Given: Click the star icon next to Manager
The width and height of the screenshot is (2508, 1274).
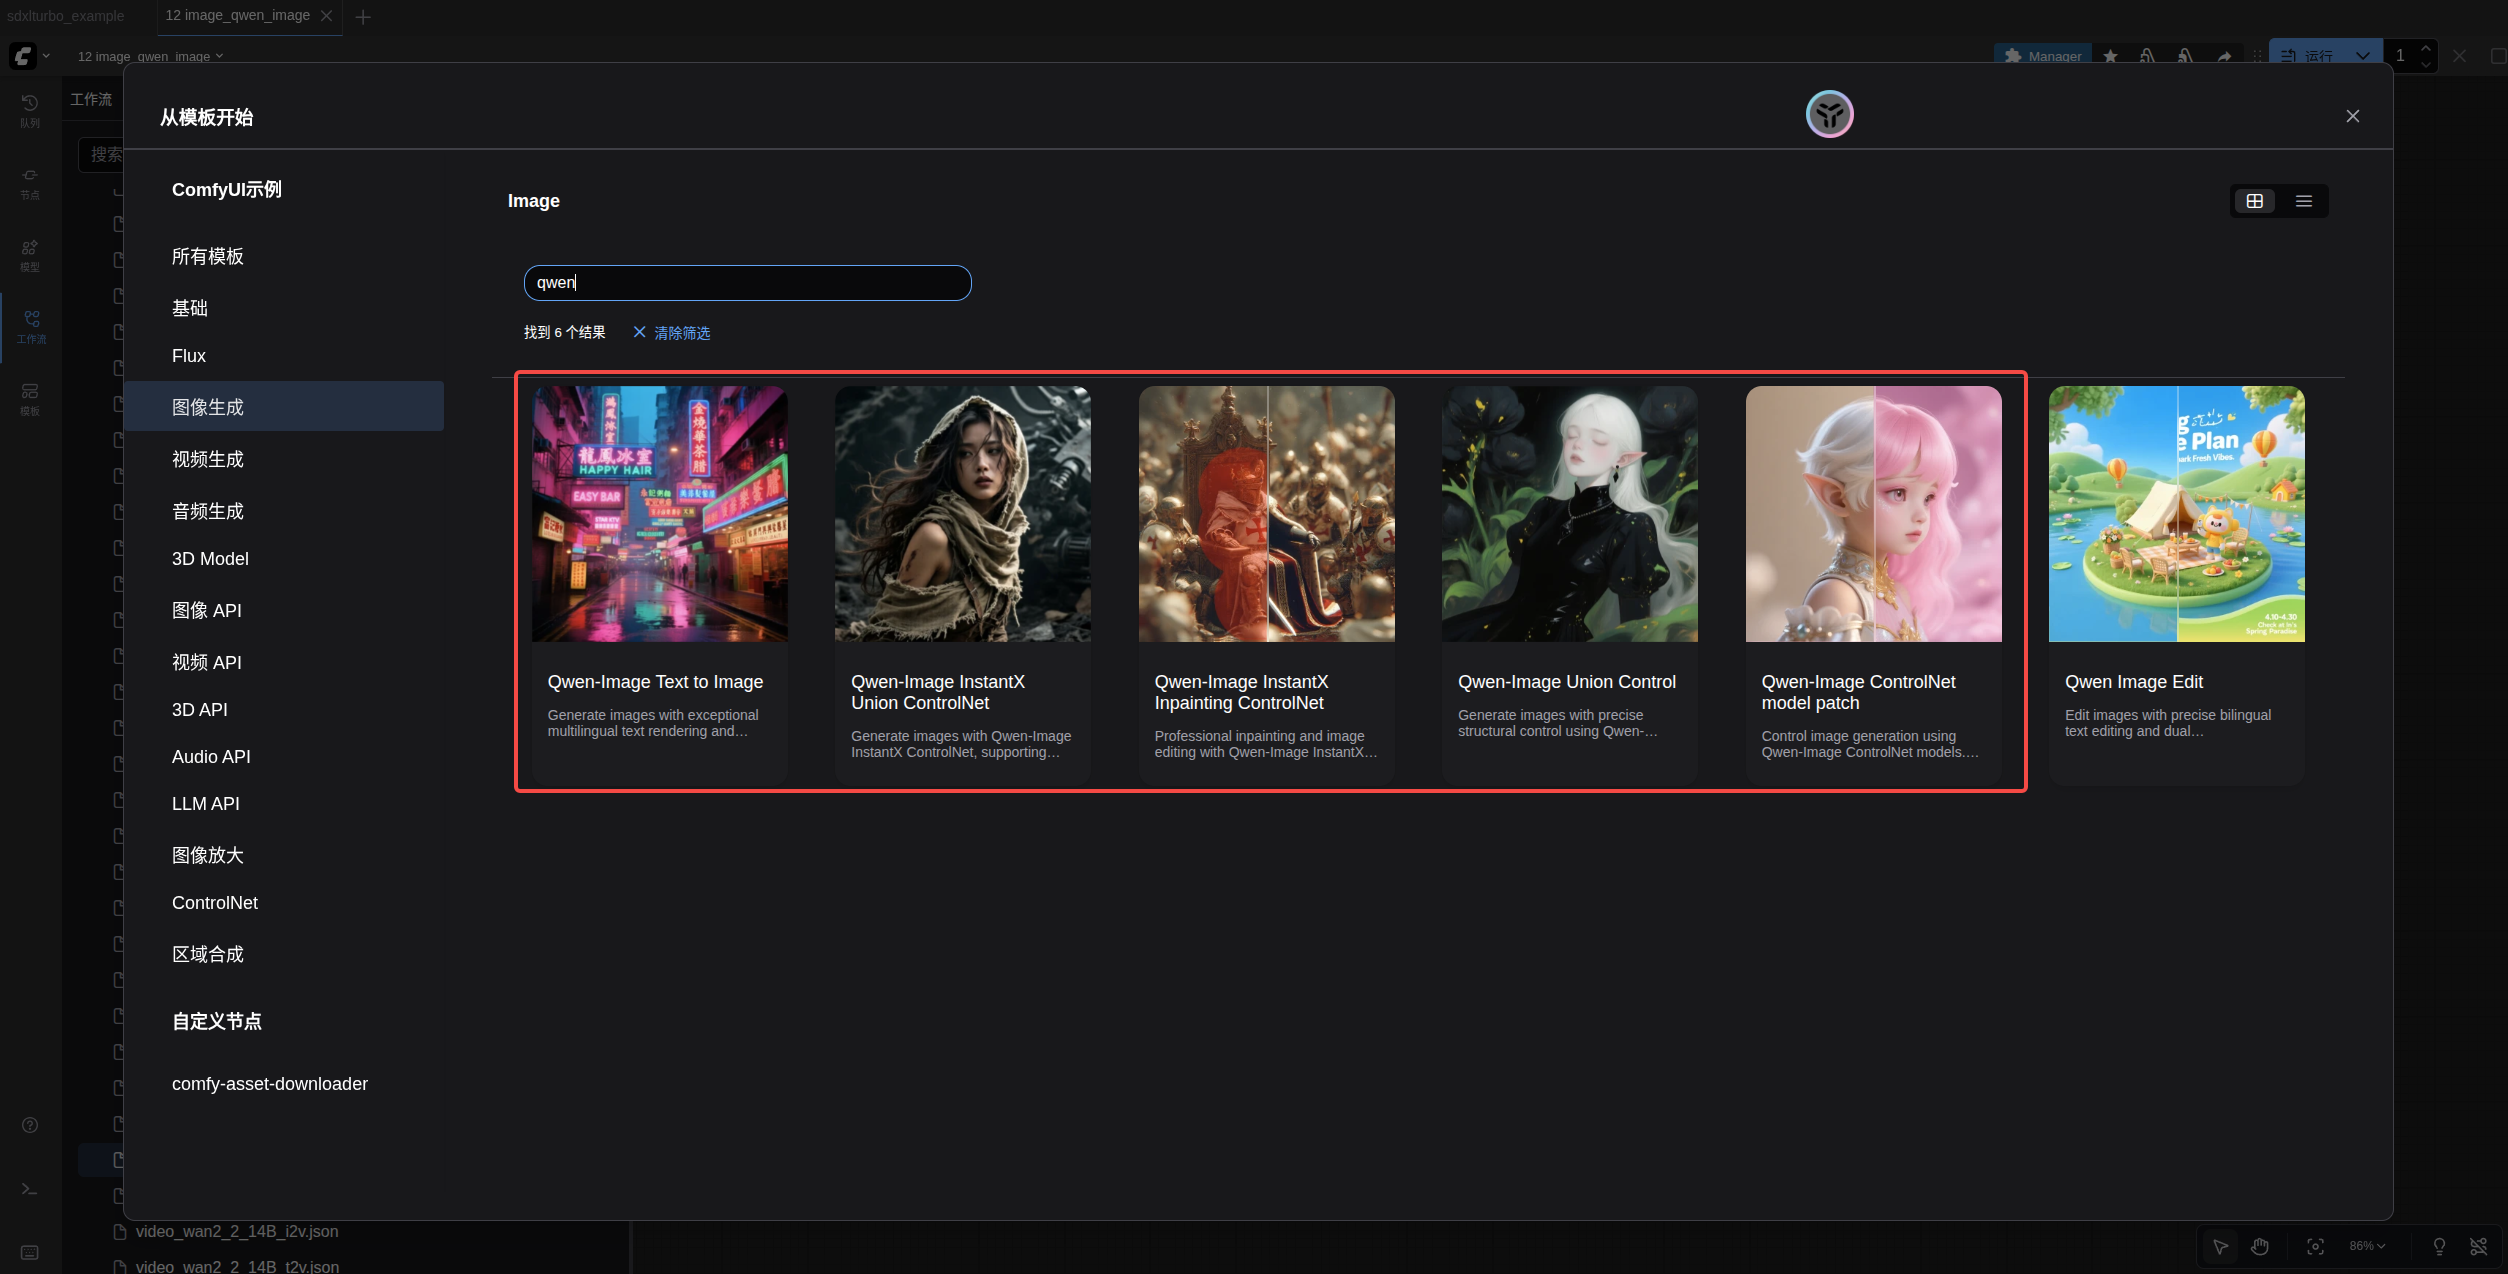Looking at the screenshot, I should click(x=2110, y=56).
